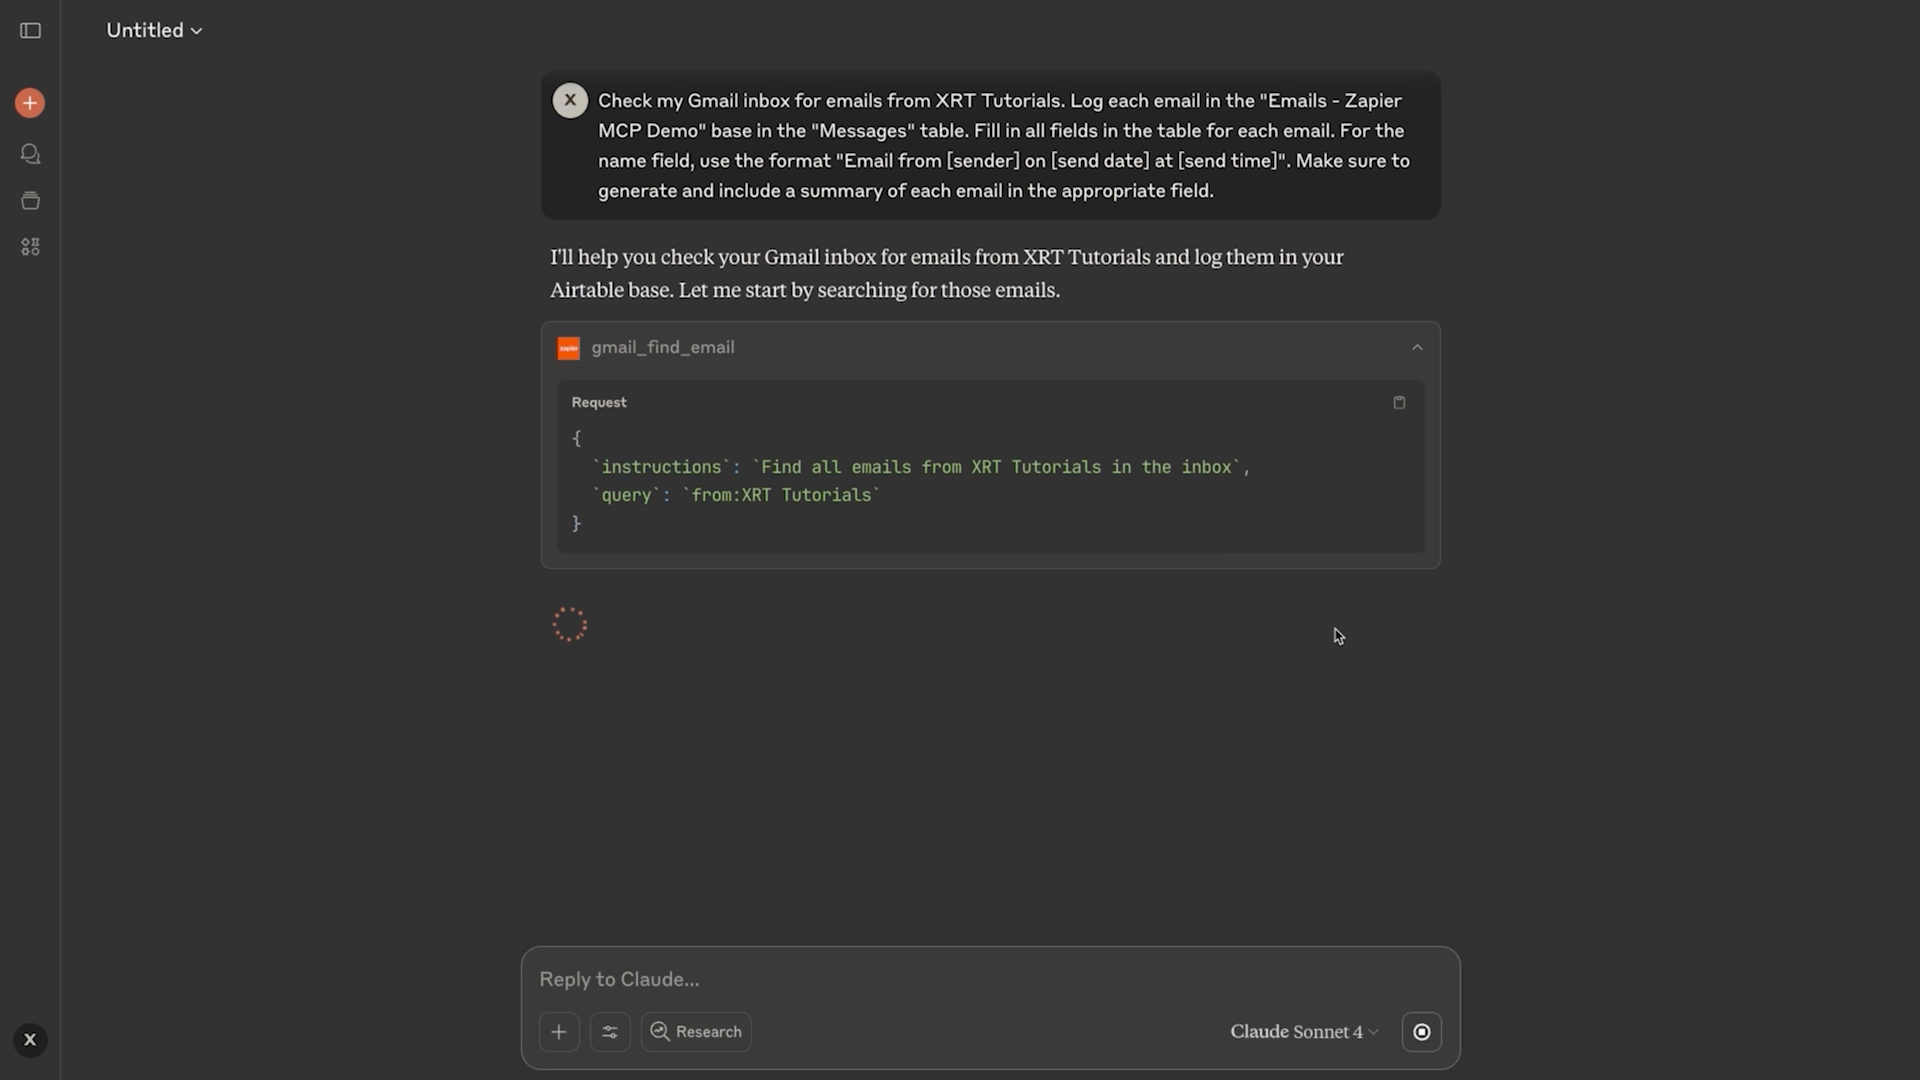Viewport: 1920px width, 1080px height.
Task: Copy the Request JSON using the copy icon
Action: click(1399, 402)
